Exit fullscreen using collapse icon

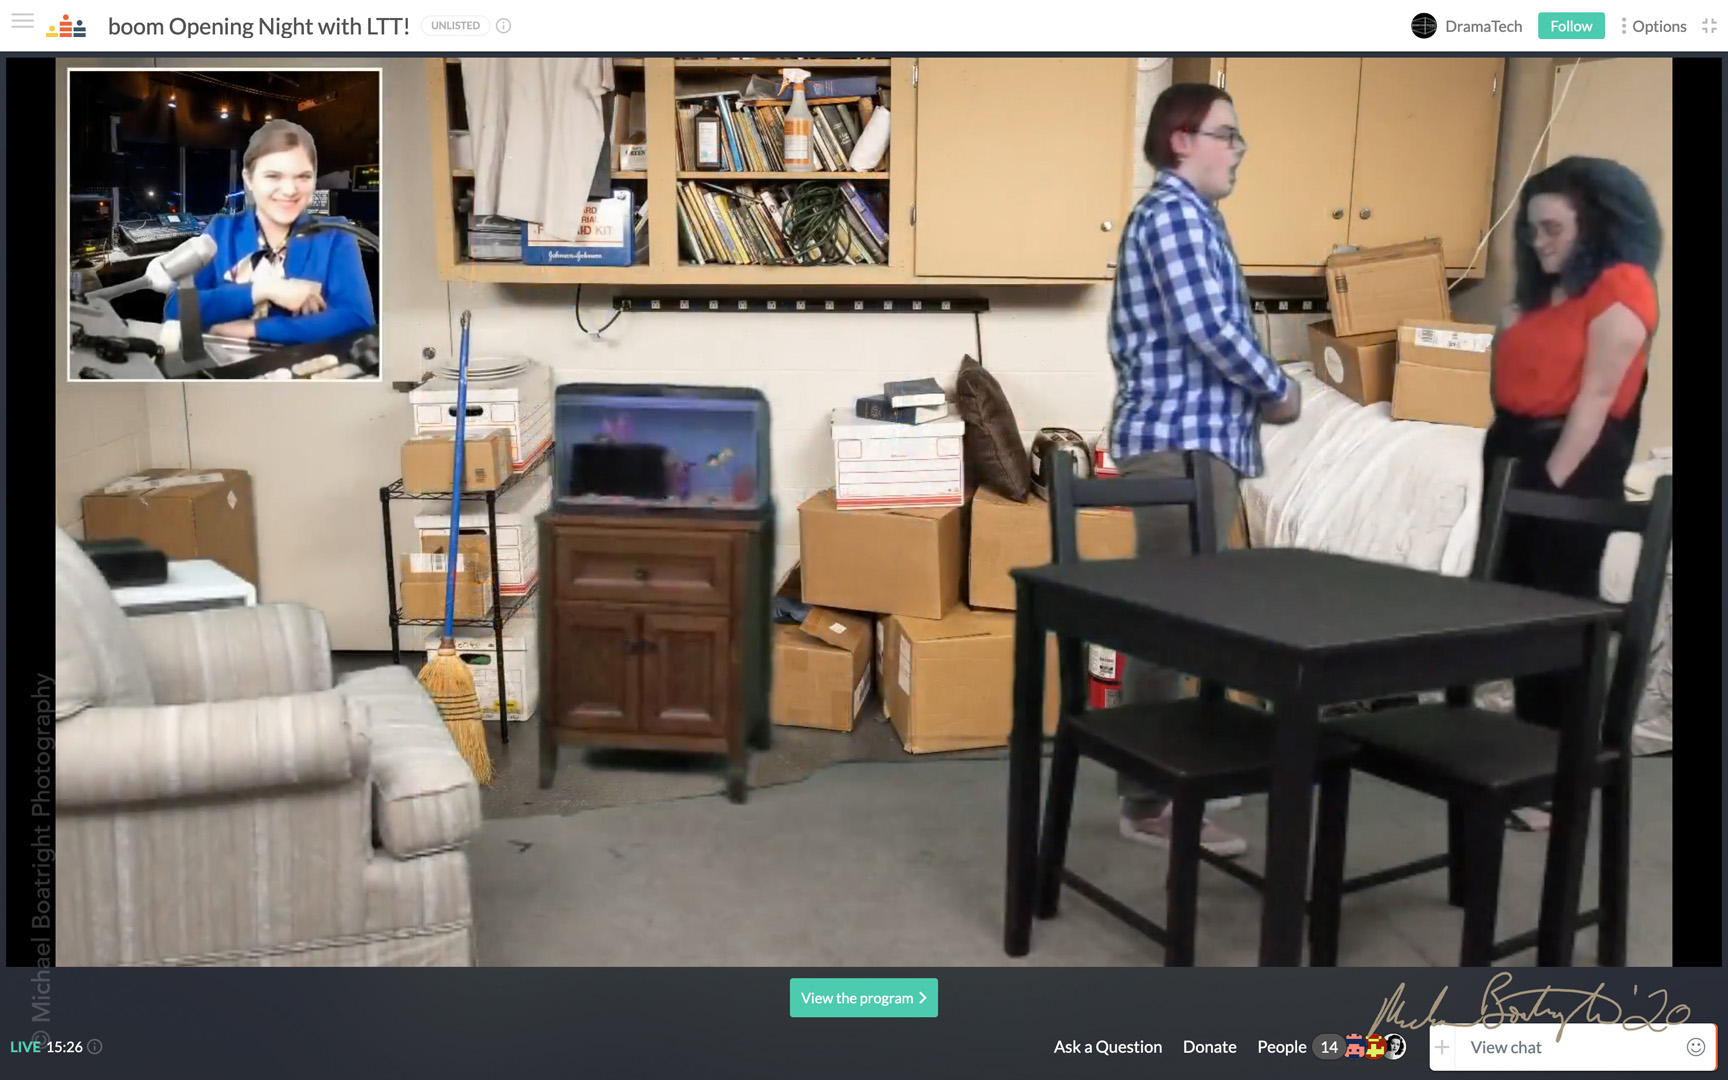pyautogui.click(x=1709, y=26)
